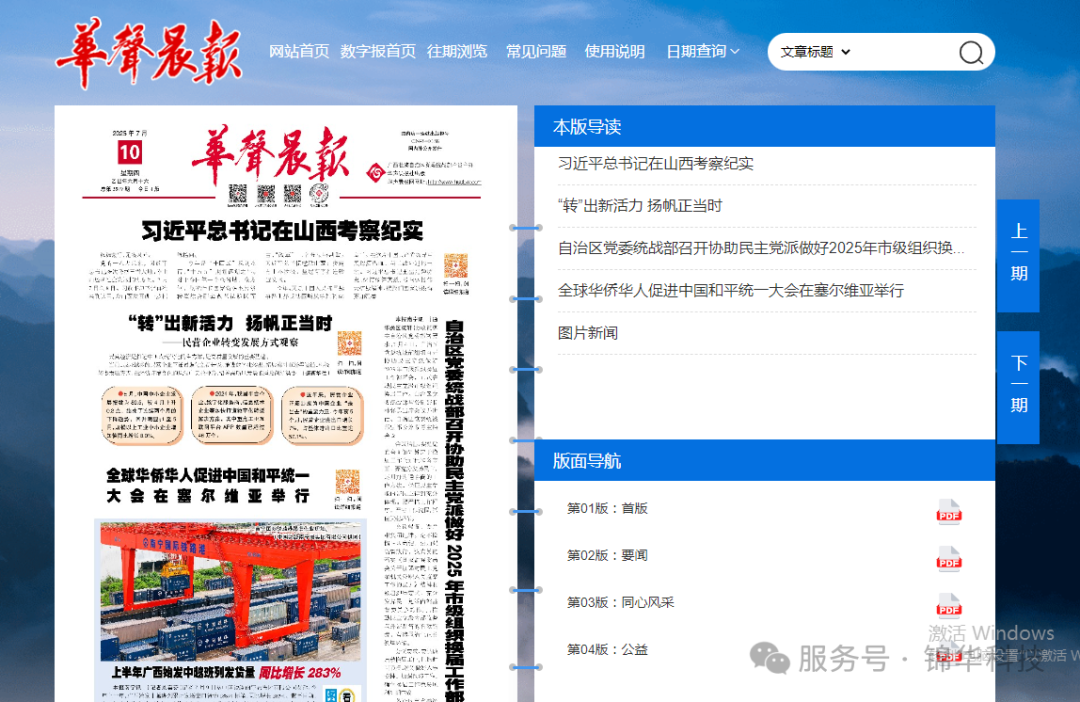Open 图片新闻 in the guide list
1080x702 pixels.
(x=588, y=333)
